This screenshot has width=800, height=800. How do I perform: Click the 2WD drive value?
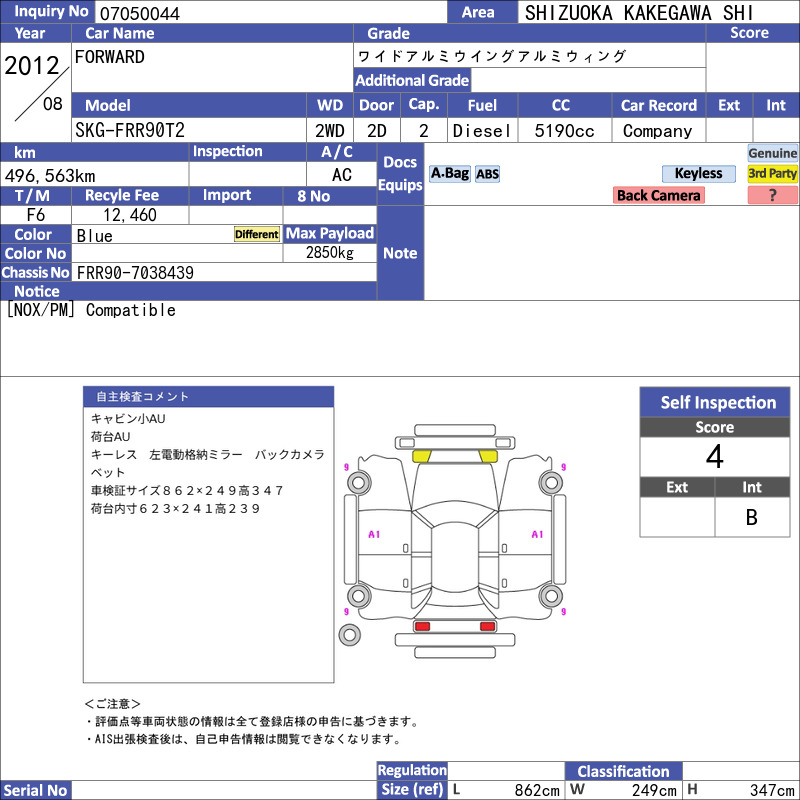330,131
